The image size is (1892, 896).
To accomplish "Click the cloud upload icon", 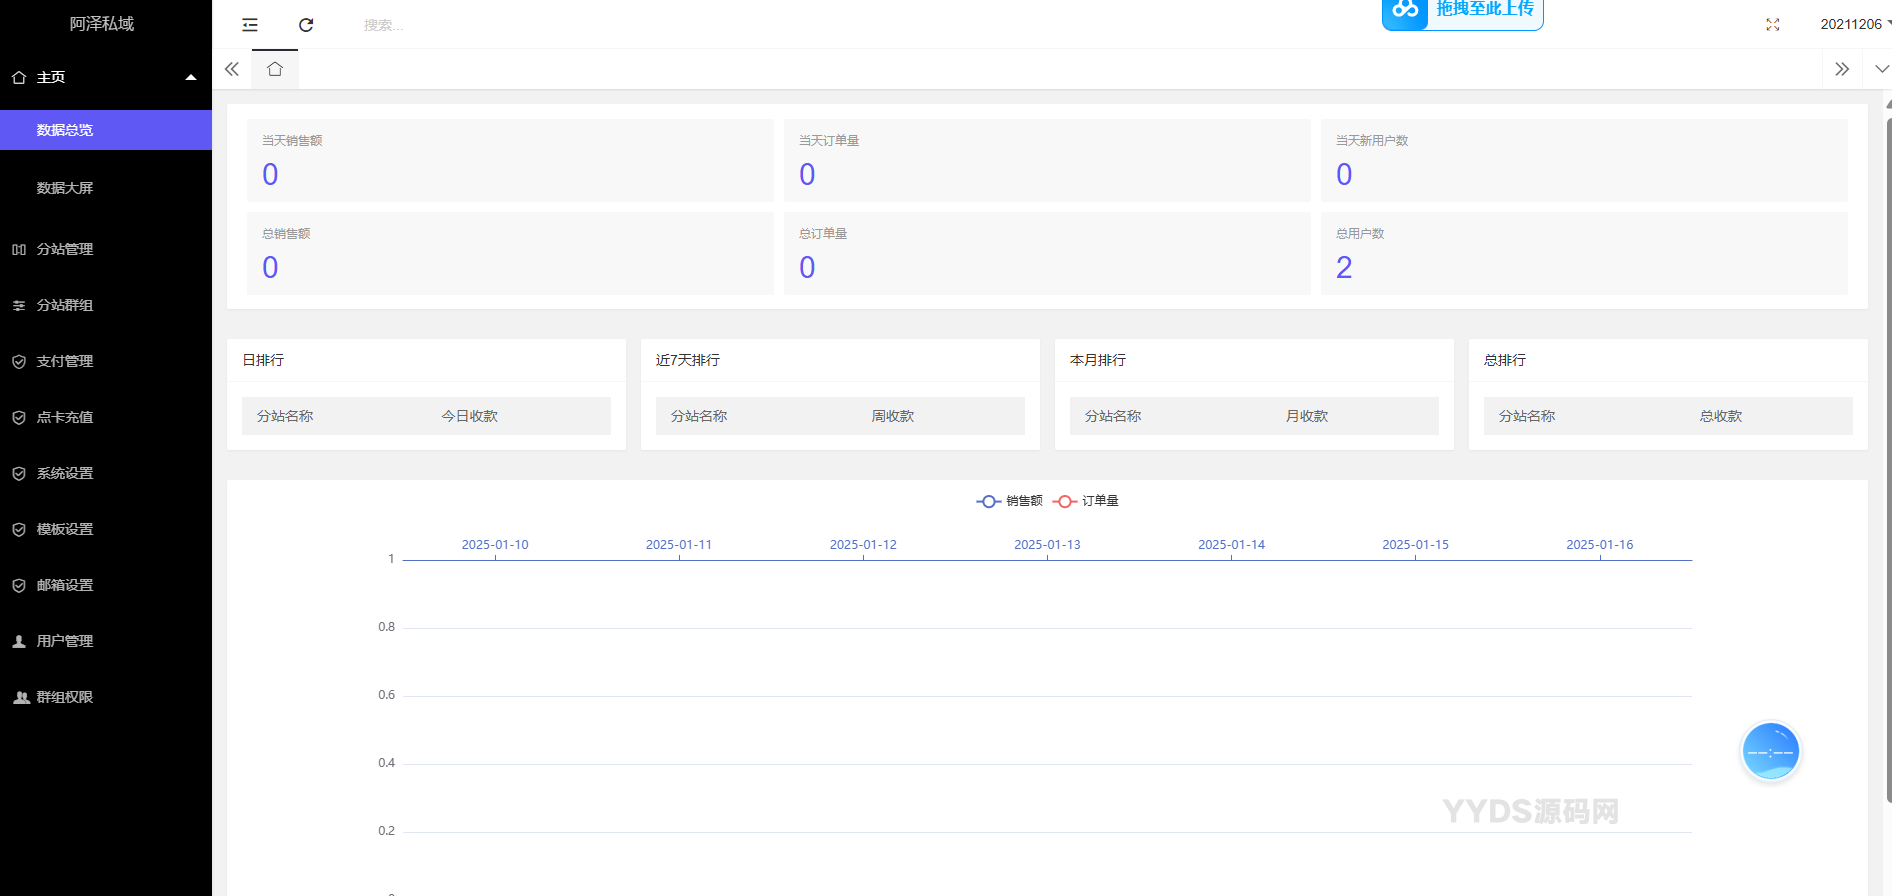I will coord(1405,11).
